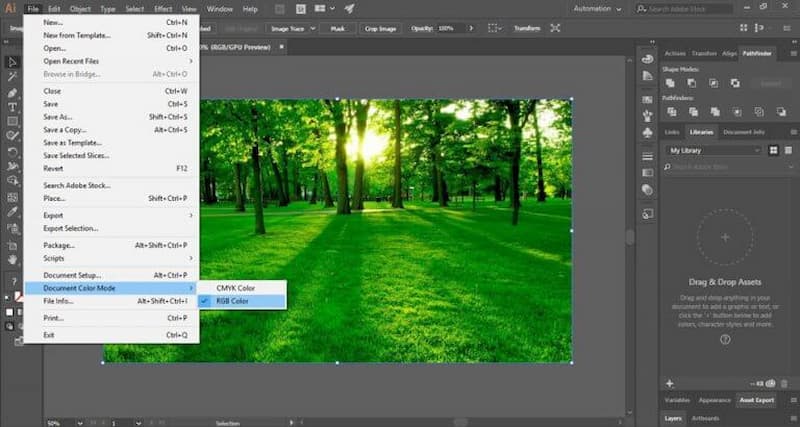
Task: Open the Symbols panel club icon
Action: coord(647,133)
